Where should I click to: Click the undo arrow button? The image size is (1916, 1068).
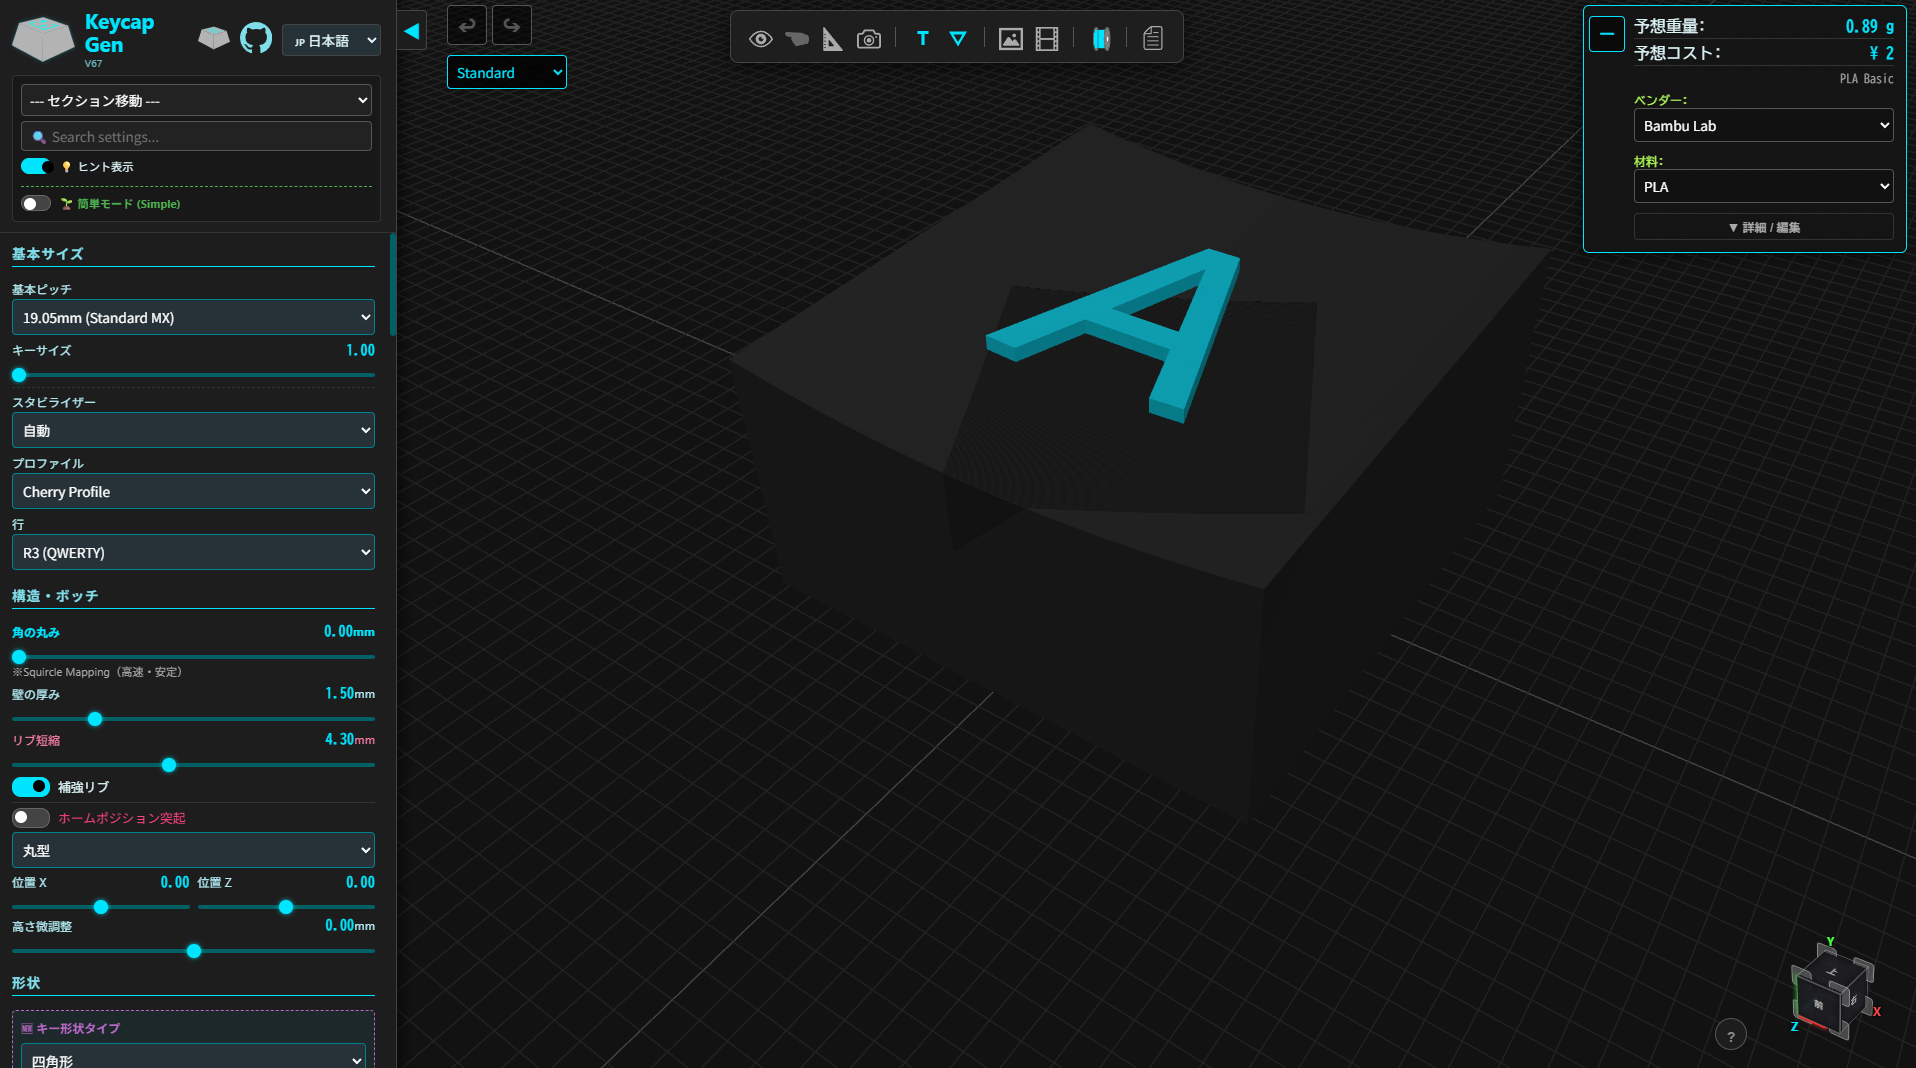tap(467, 26)
